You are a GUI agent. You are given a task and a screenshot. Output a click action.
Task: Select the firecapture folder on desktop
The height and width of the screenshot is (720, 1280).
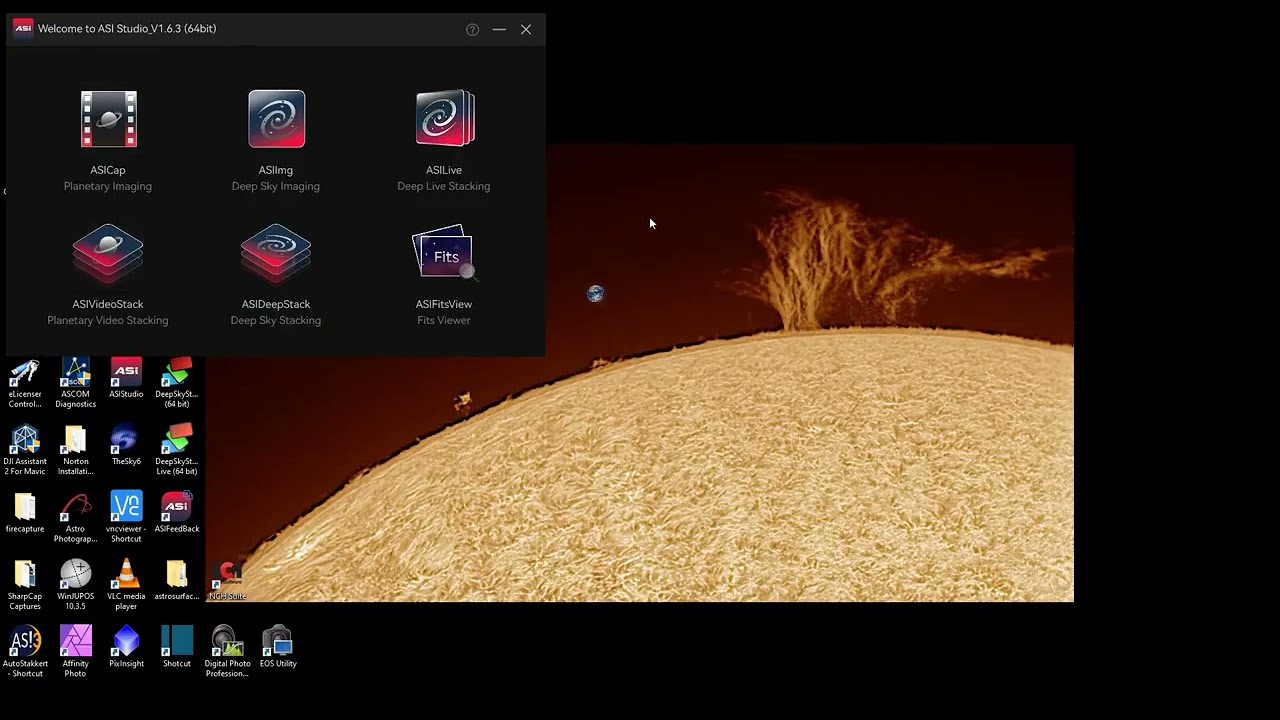pos(25,513)
